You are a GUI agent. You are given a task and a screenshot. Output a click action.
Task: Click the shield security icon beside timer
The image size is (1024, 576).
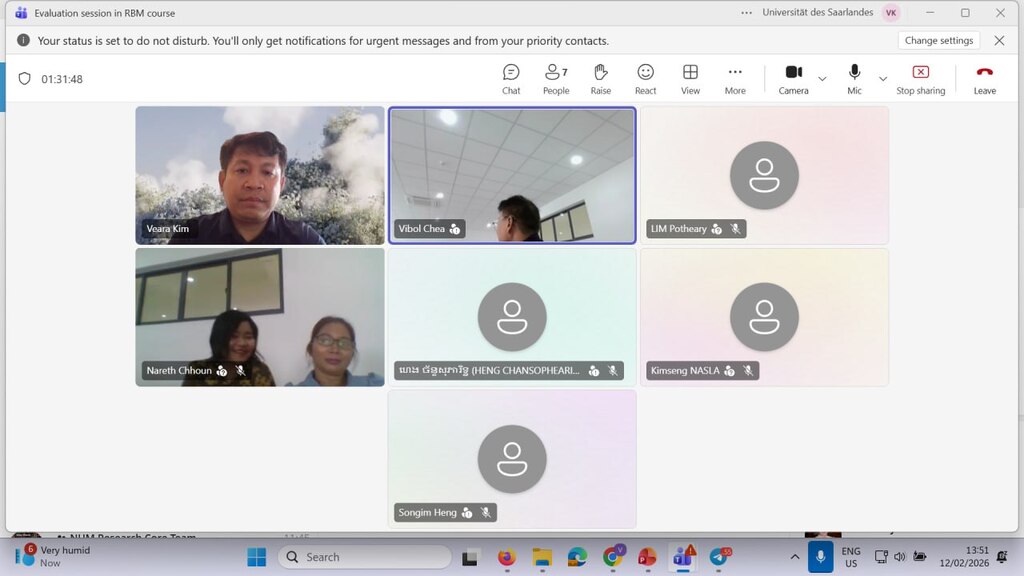25,79
